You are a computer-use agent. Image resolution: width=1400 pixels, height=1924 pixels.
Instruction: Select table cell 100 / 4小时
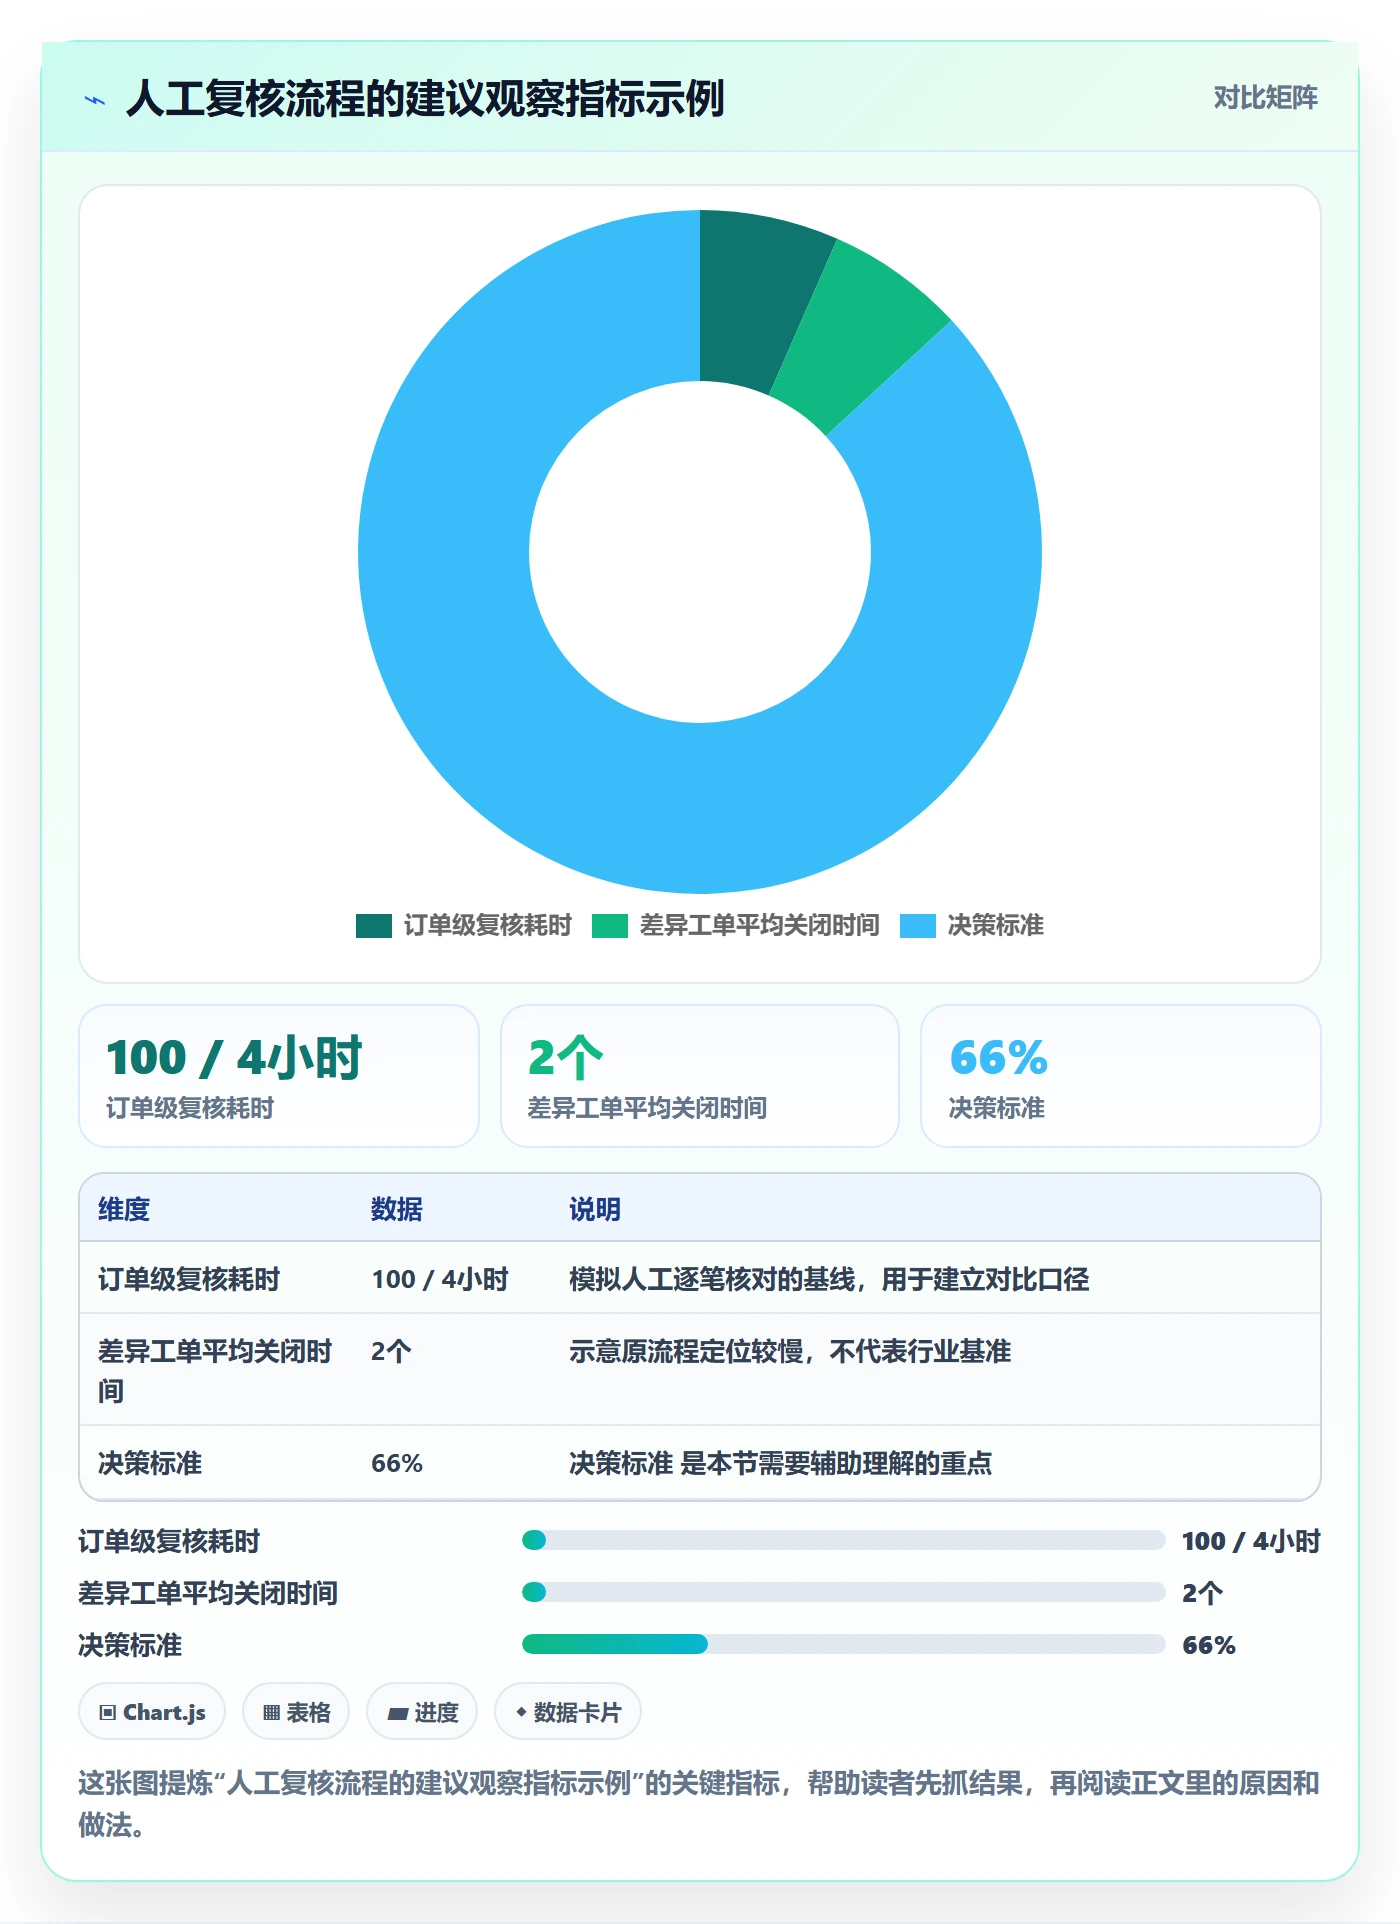(440, 1279)
